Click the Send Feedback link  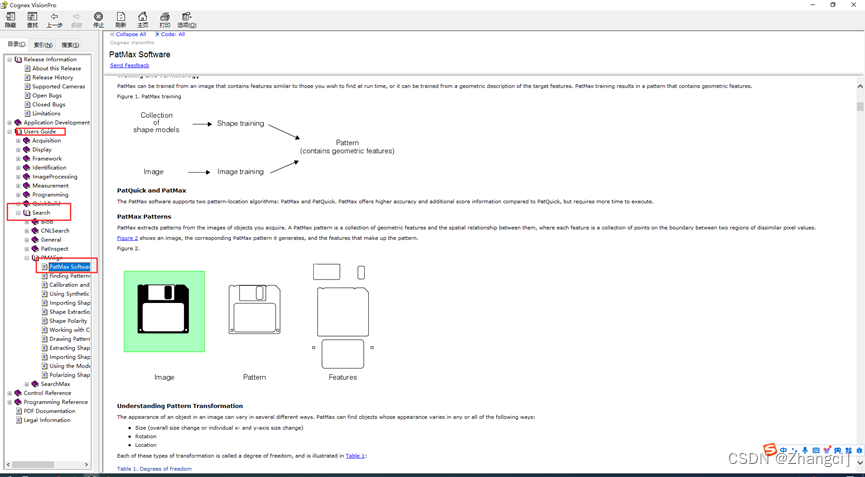pos(129,65)
